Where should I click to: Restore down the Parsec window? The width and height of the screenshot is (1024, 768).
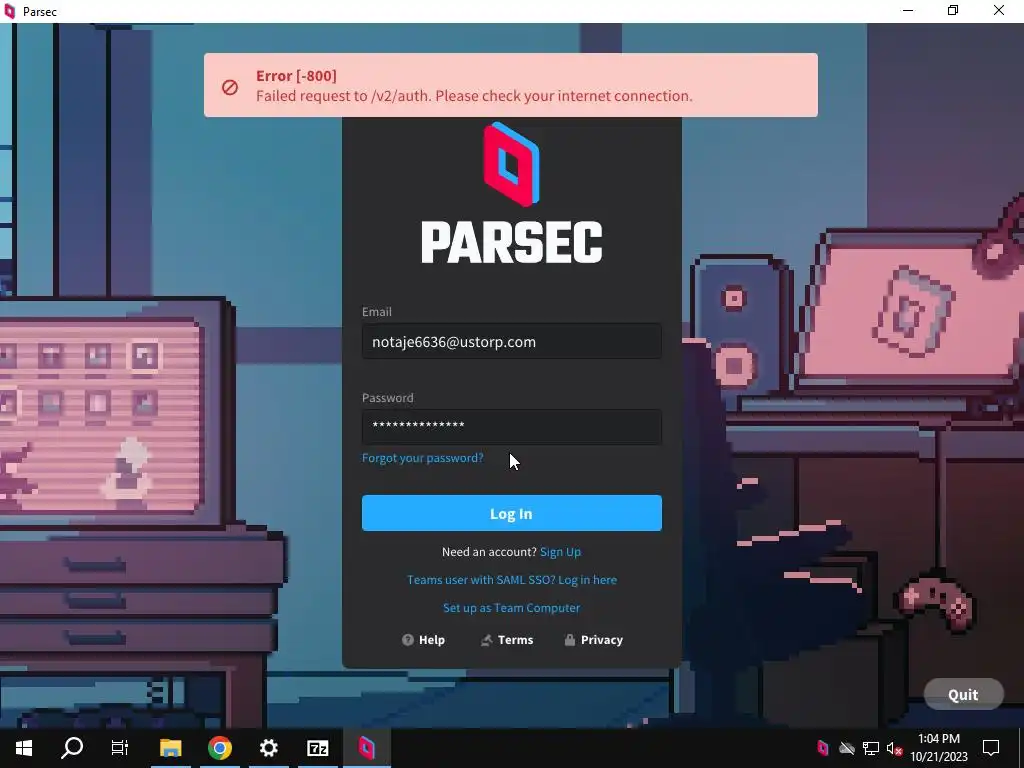(x=953, y=10)
